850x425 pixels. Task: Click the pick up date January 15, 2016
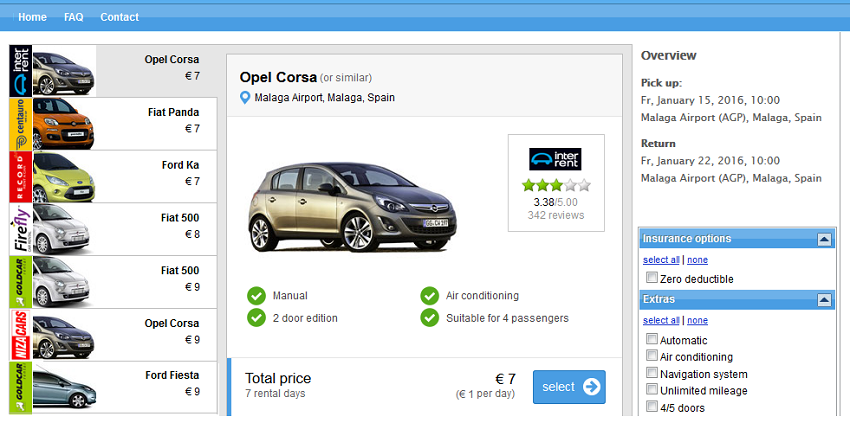tap(710, 100)
